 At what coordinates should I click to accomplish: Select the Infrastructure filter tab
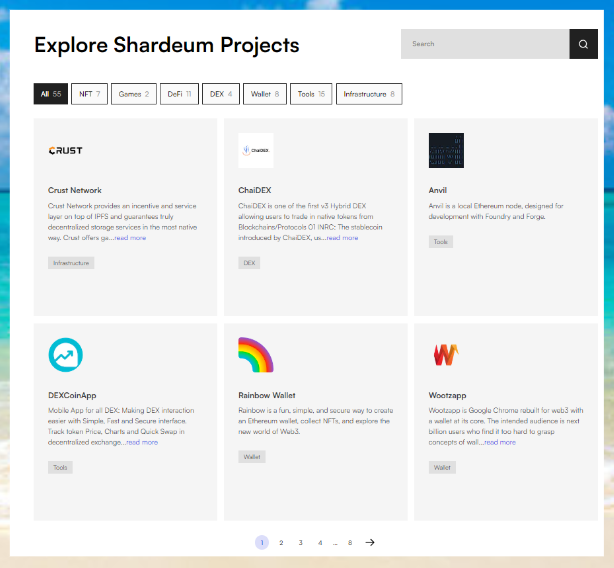[369, 94]
